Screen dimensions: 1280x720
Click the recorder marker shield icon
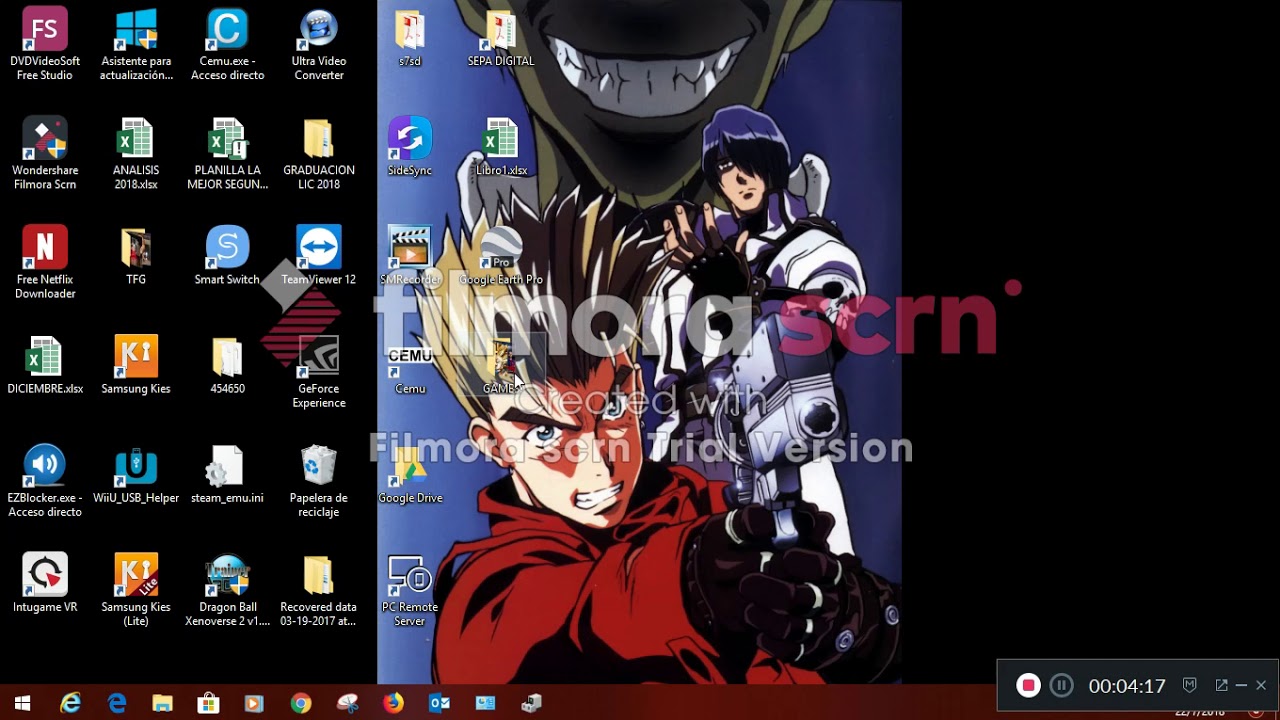pyautogui.click(x=1190, y=685)
